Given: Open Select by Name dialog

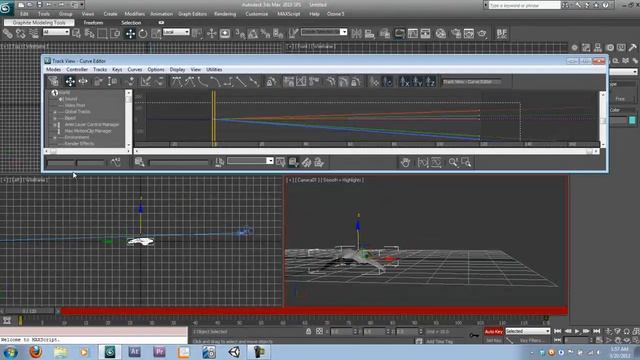Looking at the screenshot, I should pyautogui.click(x=89, y=33).
